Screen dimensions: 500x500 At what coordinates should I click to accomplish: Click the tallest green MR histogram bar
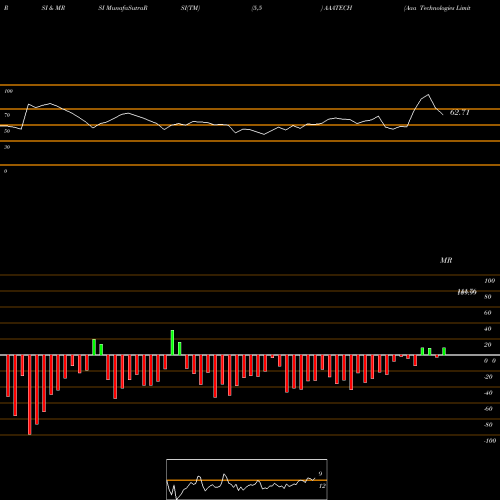(x=172, y=343)
